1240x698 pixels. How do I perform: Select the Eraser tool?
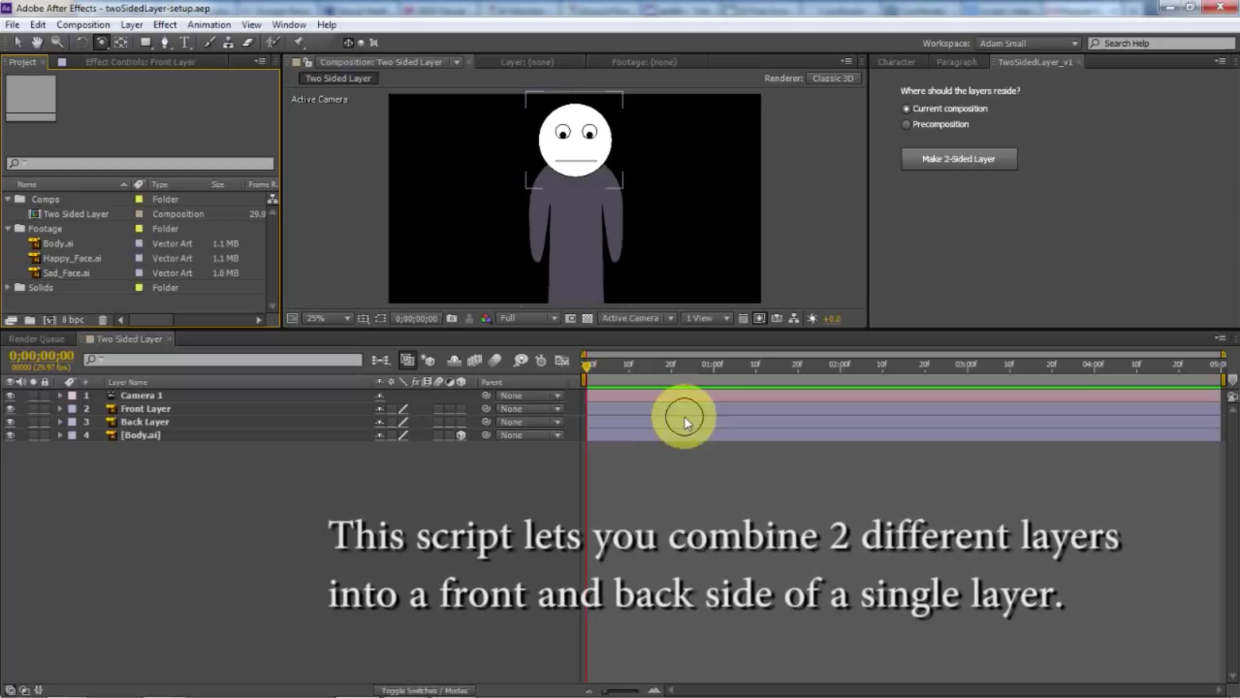(x=248, y=42)
